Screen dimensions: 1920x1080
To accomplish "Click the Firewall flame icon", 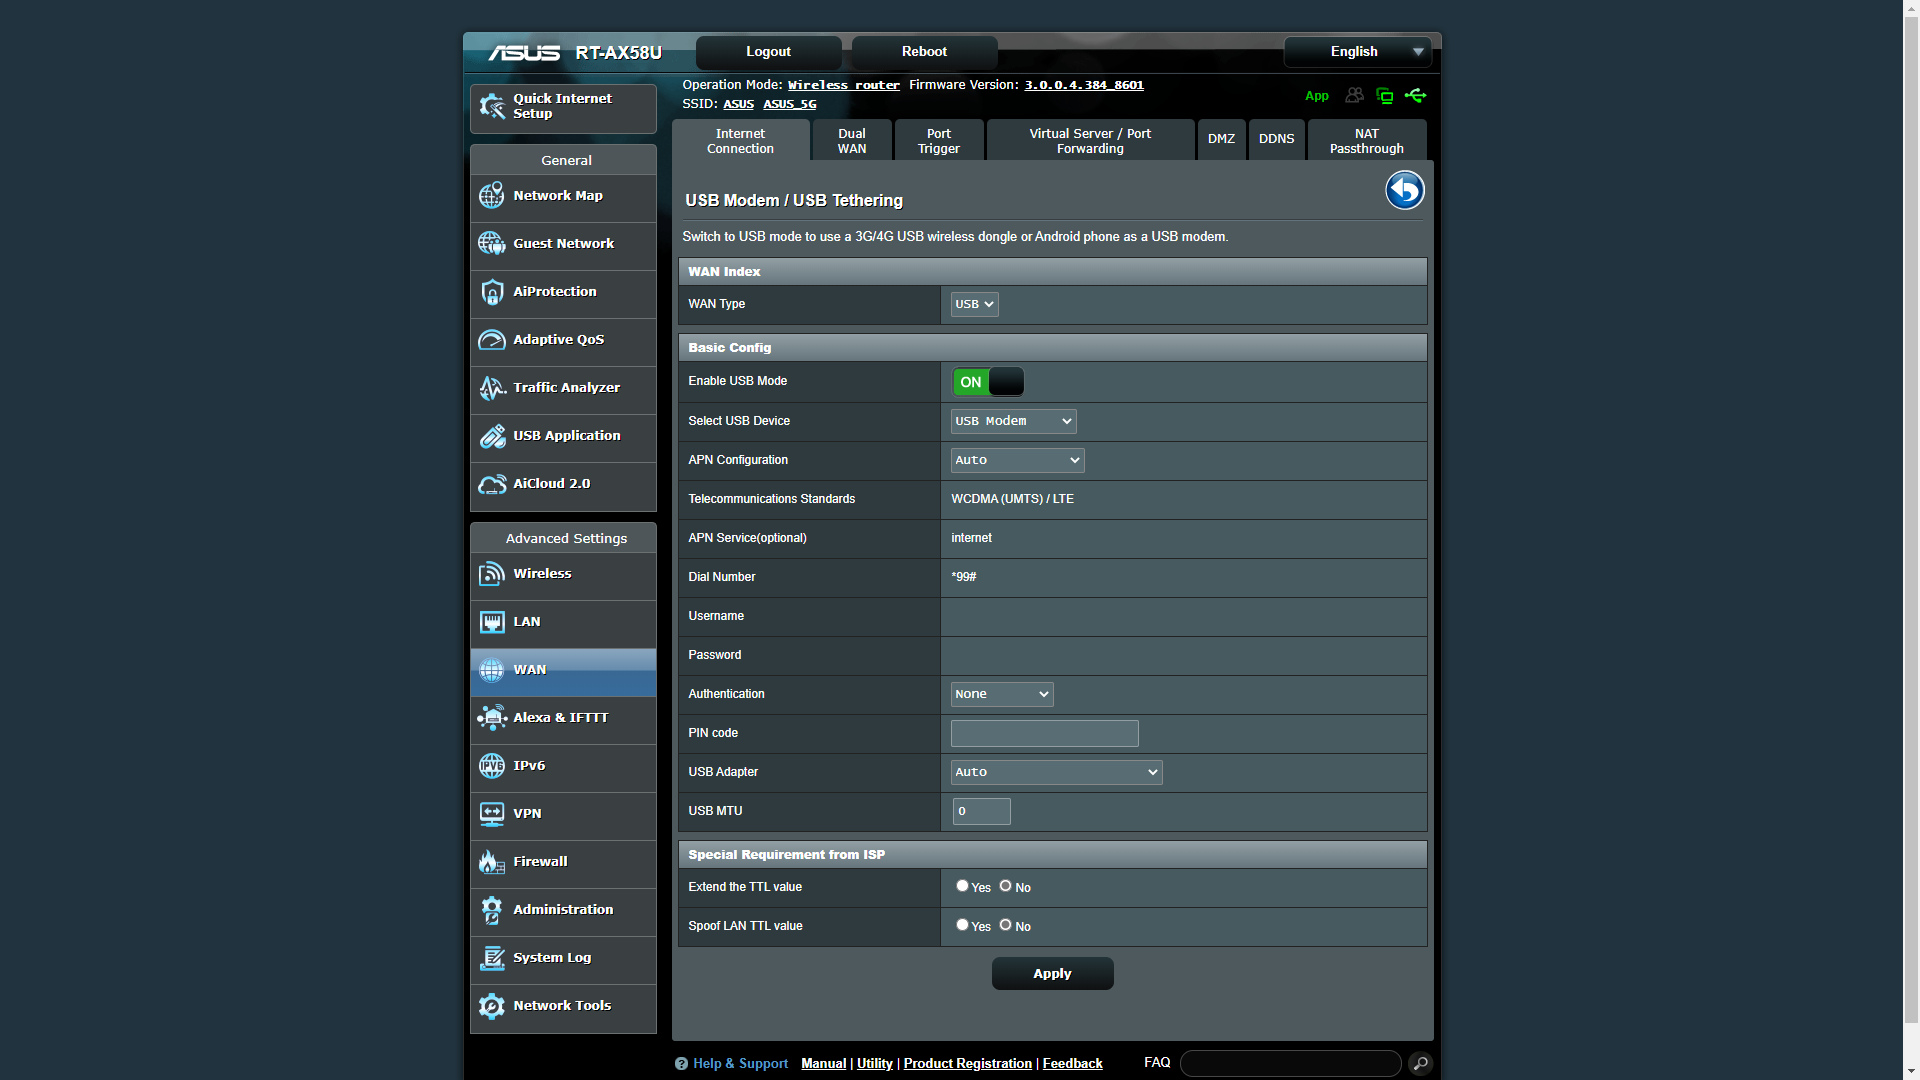I will pyautogui.click(x=491, y=862).
